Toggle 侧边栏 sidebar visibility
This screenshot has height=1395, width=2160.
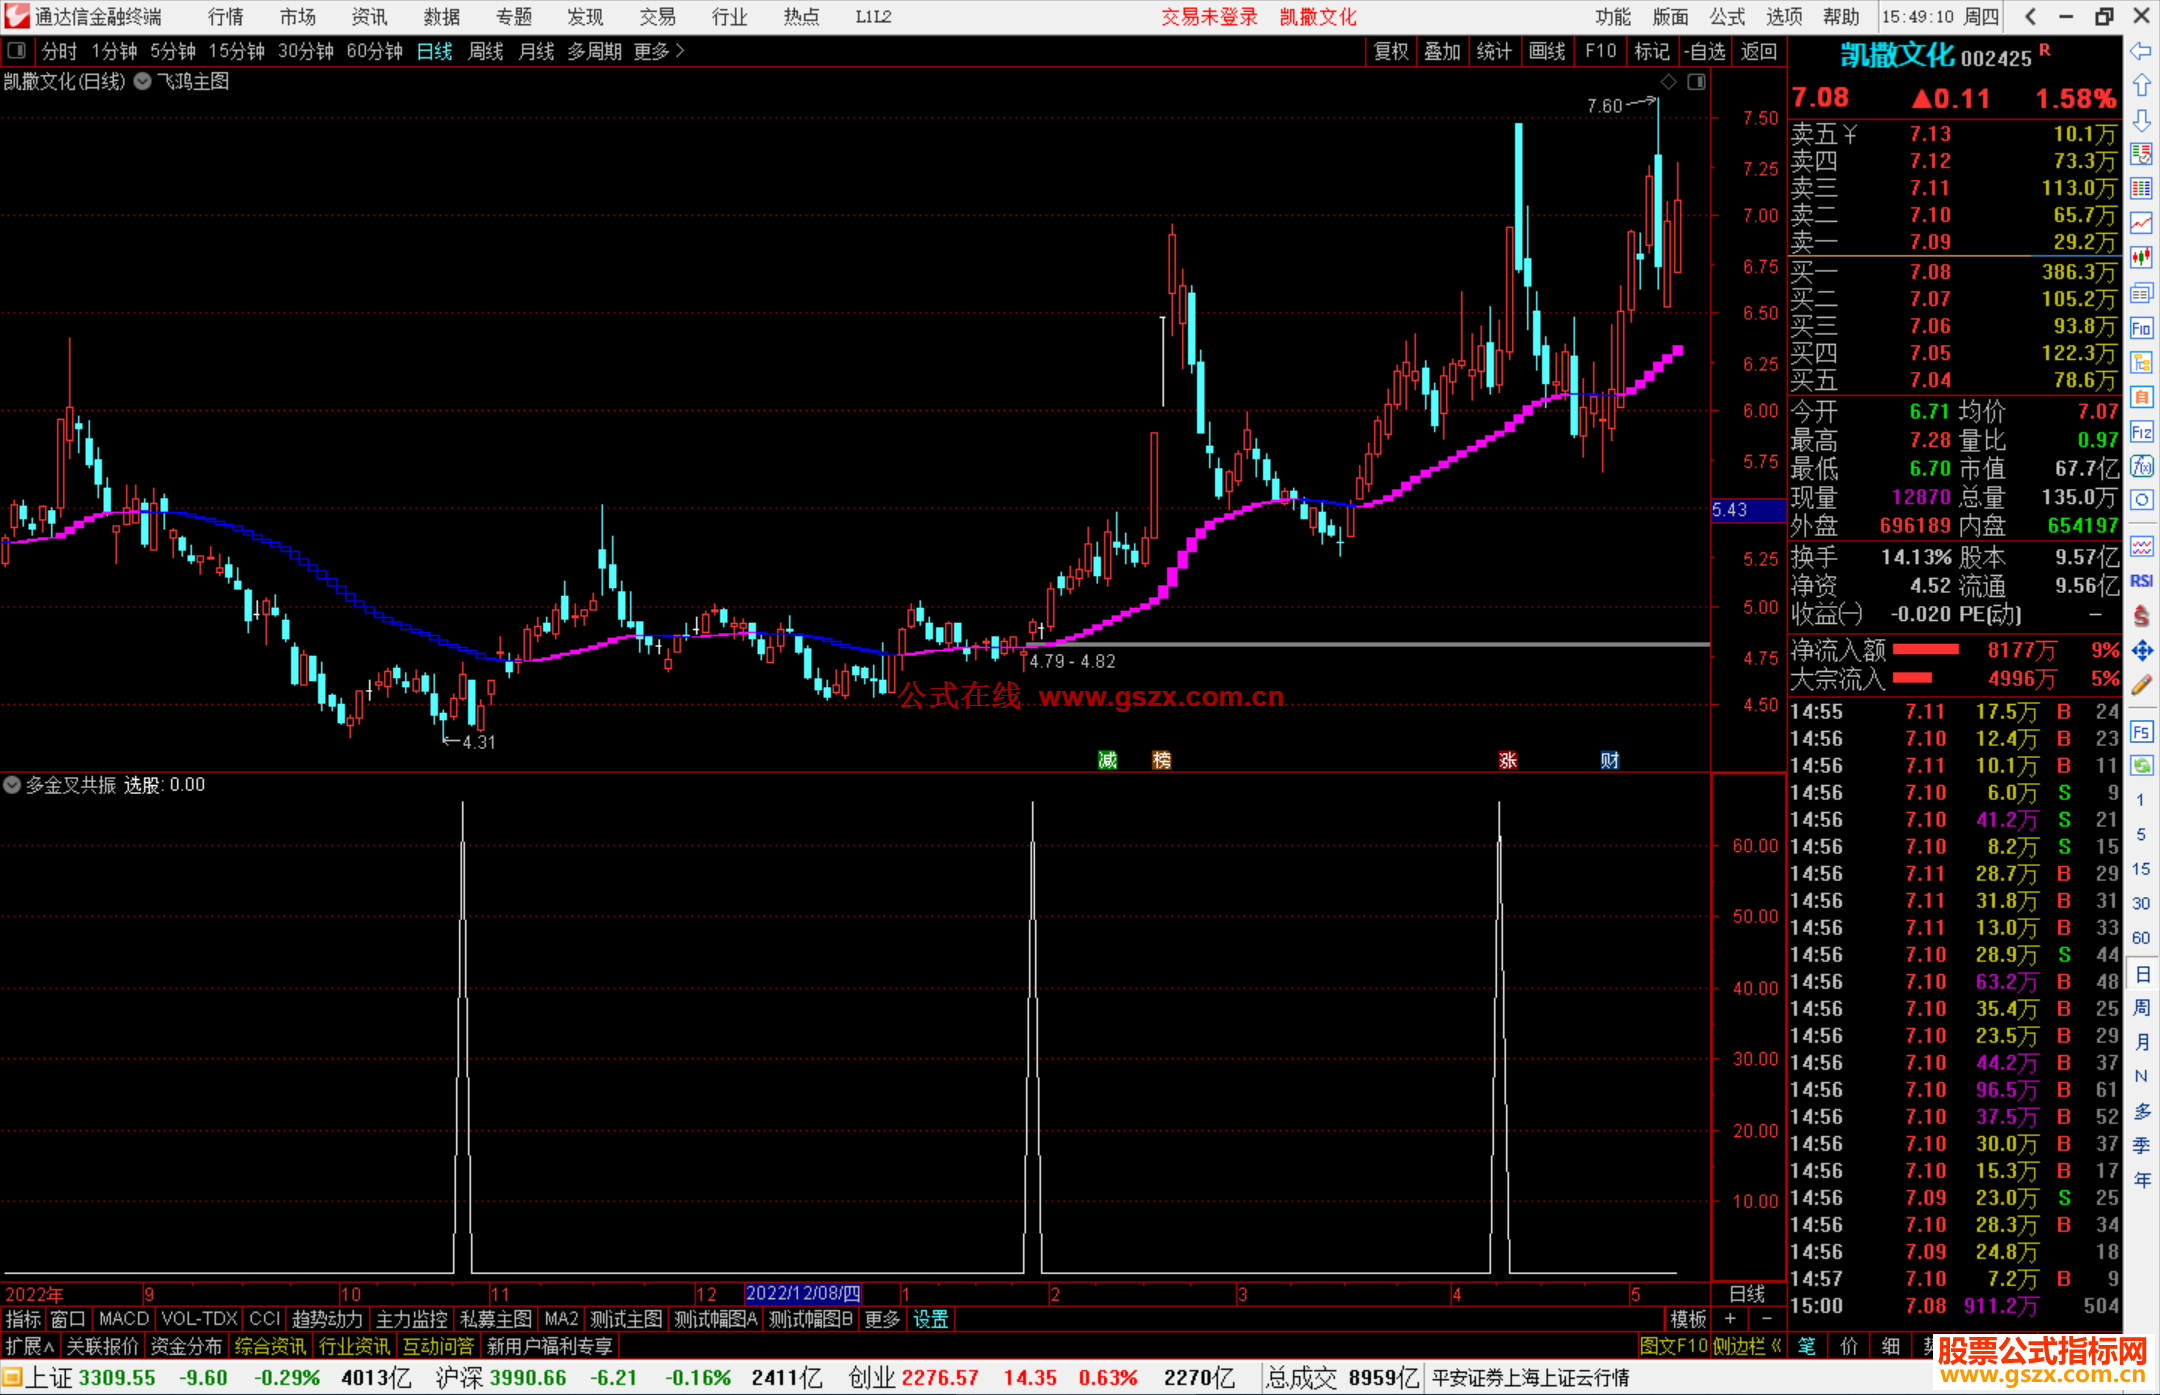point(1746,1346)
